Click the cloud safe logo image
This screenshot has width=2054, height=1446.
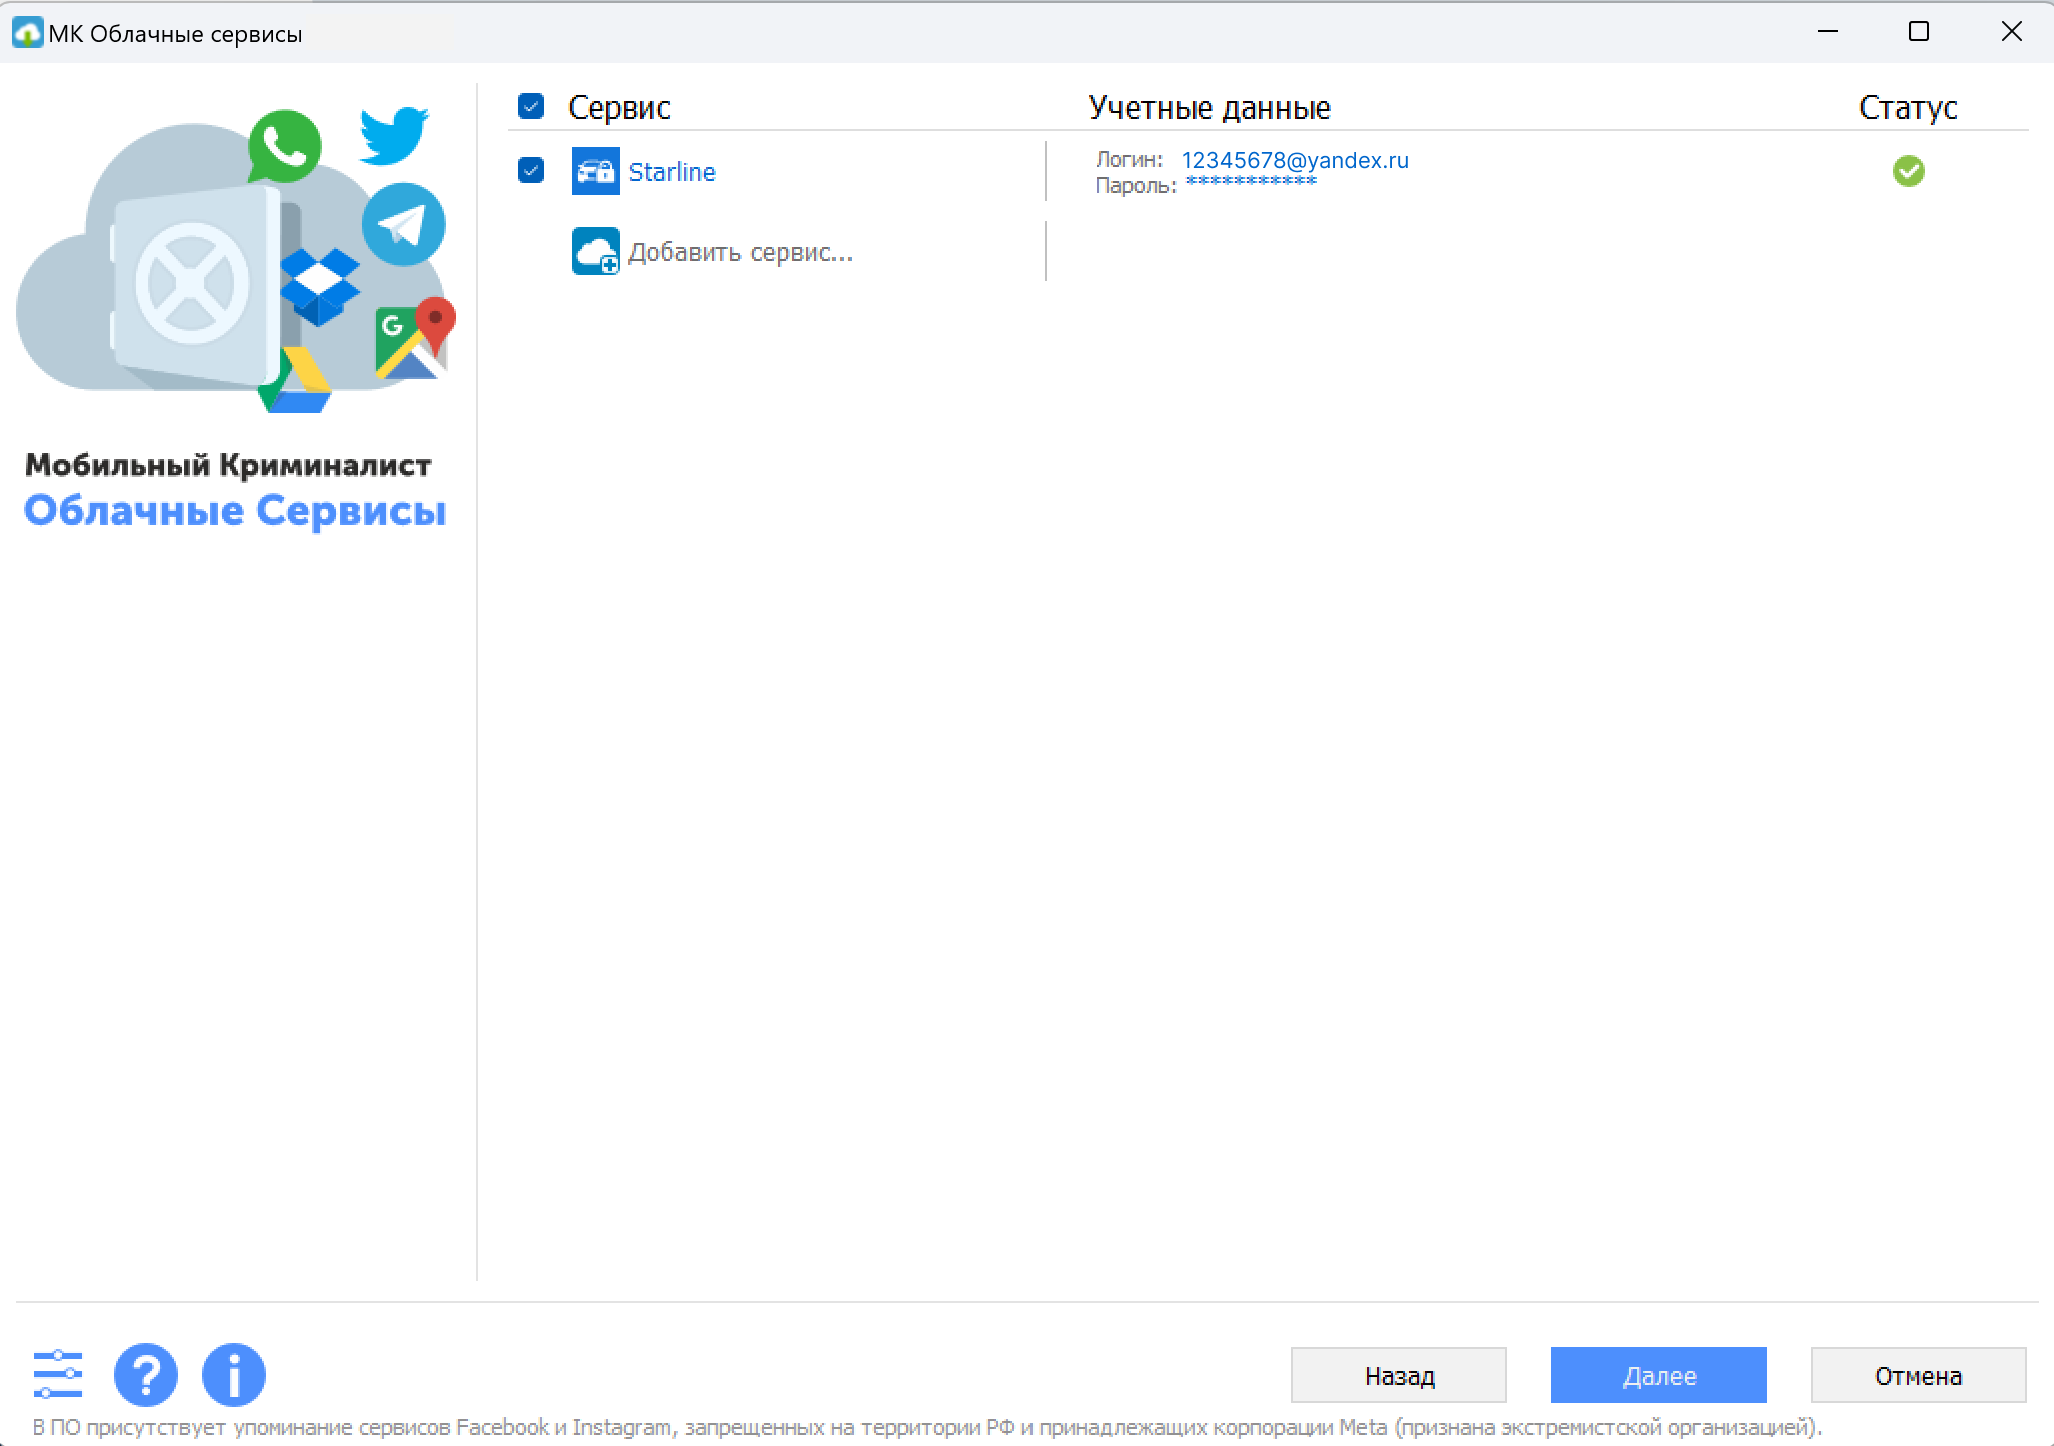235,260
